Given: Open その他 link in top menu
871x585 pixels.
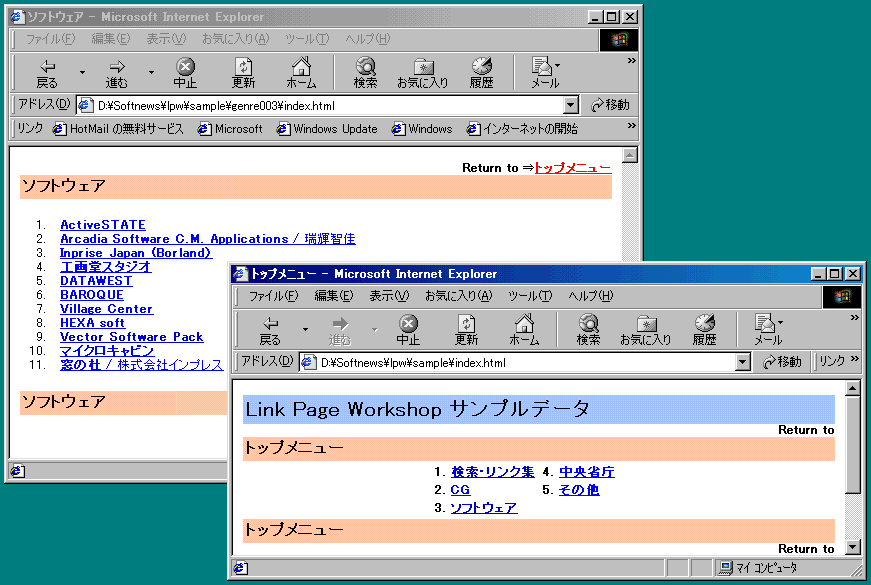Looking at the screenshot, I should coord(579,490).
